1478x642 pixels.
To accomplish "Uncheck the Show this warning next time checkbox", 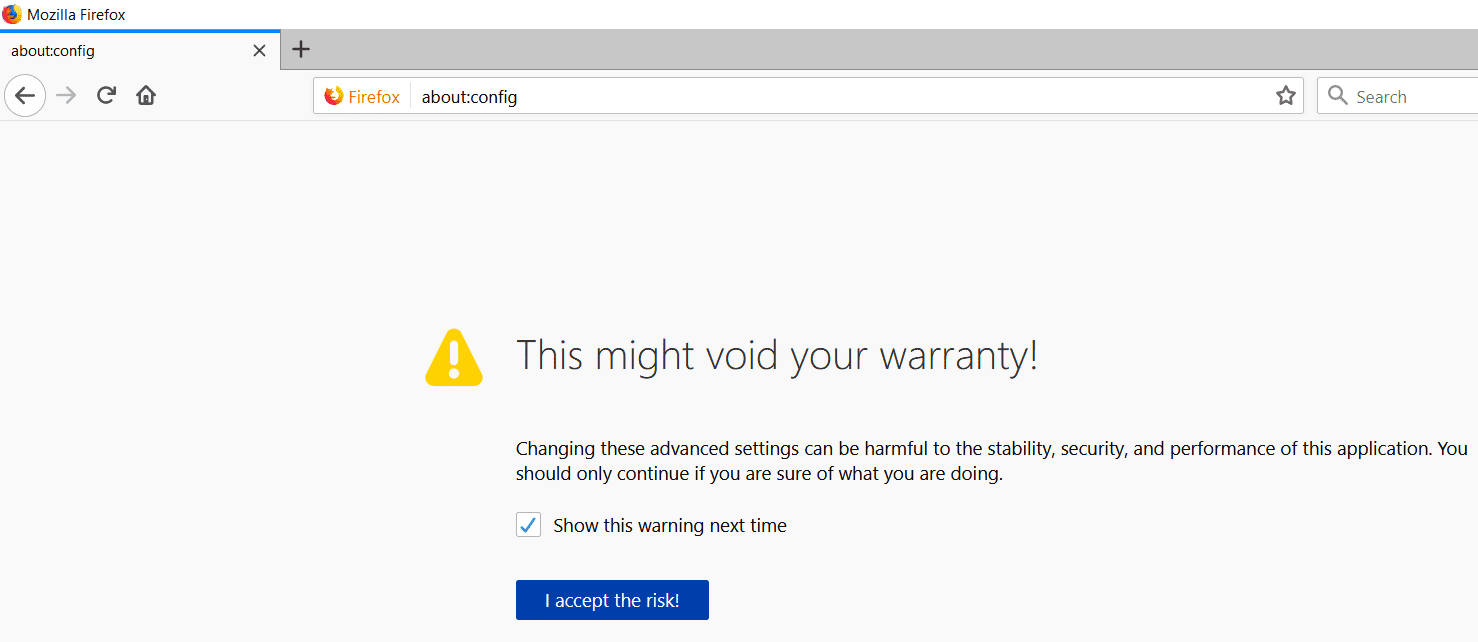I will [x=528, y=525].
